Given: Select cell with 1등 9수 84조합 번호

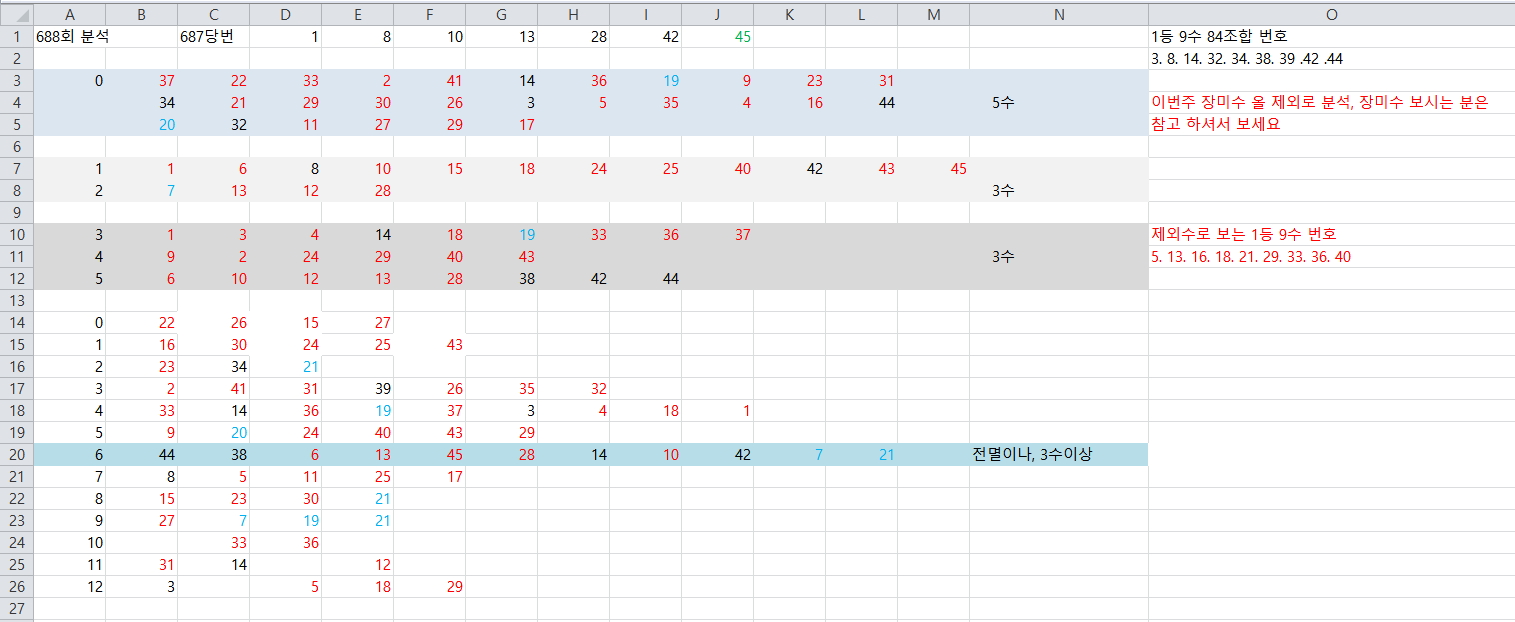Looking at the screenshot, I should pos(1212,37).
